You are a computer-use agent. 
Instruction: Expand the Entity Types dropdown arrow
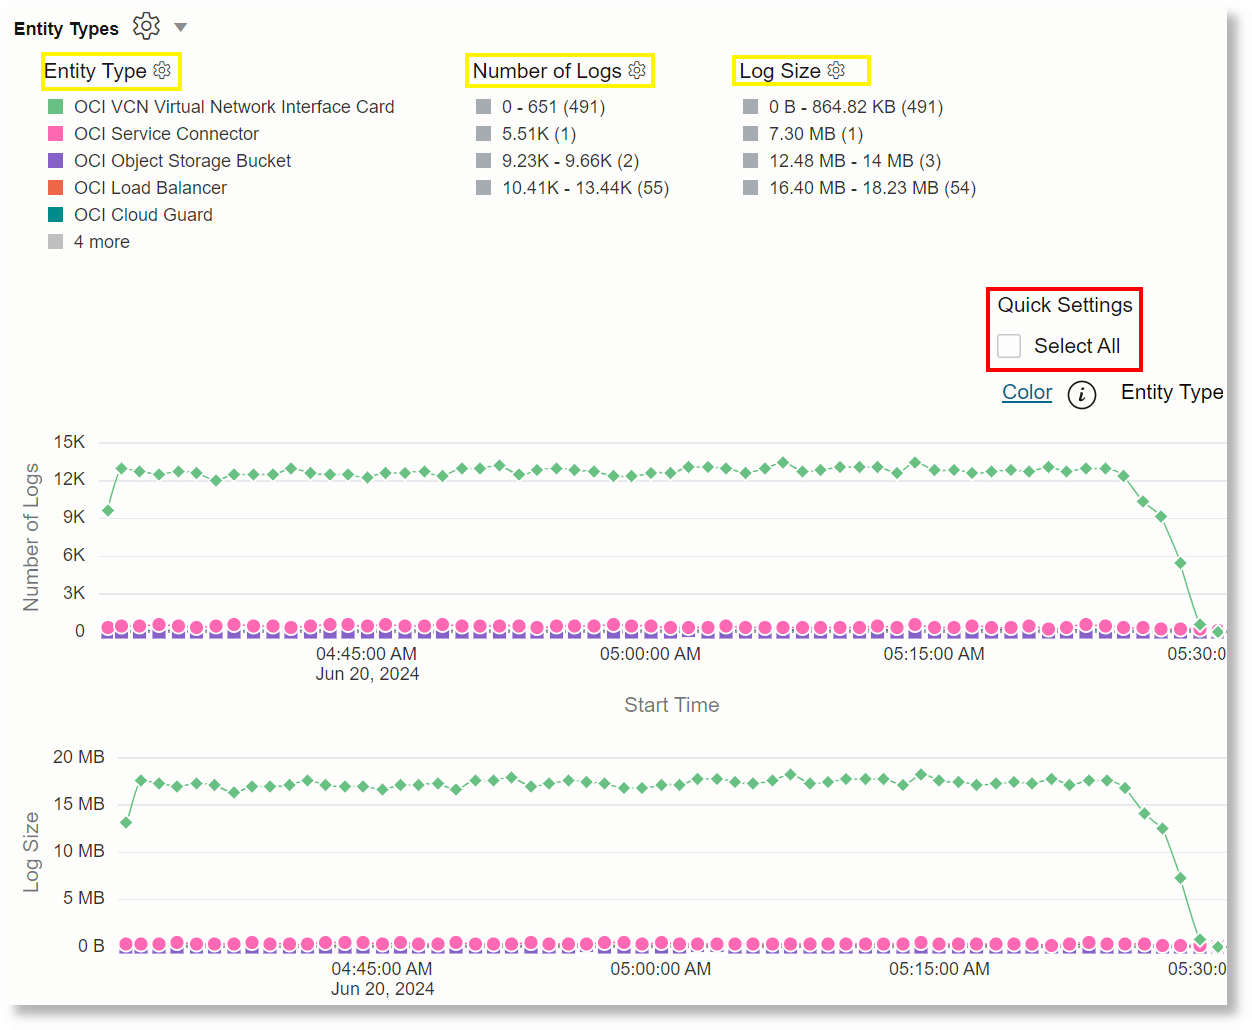click(178, 27)
